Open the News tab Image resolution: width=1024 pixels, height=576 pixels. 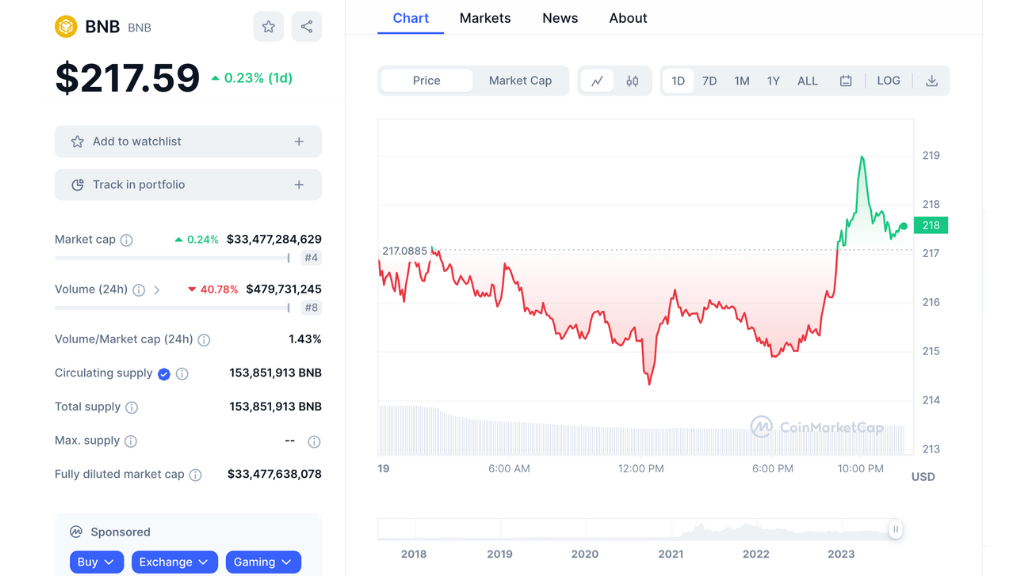(x=560, y=18)
